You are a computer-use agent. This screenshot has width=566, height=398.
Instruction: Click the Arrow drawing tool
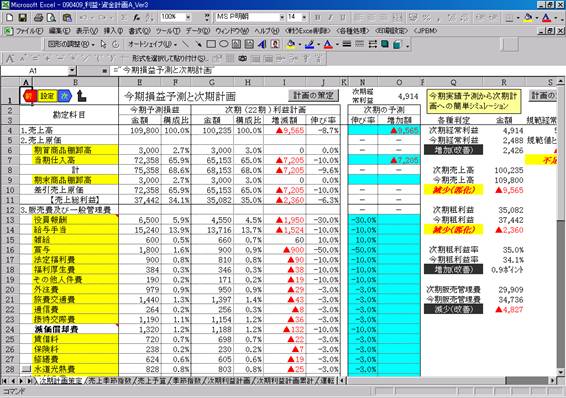pyautogui.click(x=198, y=44)
